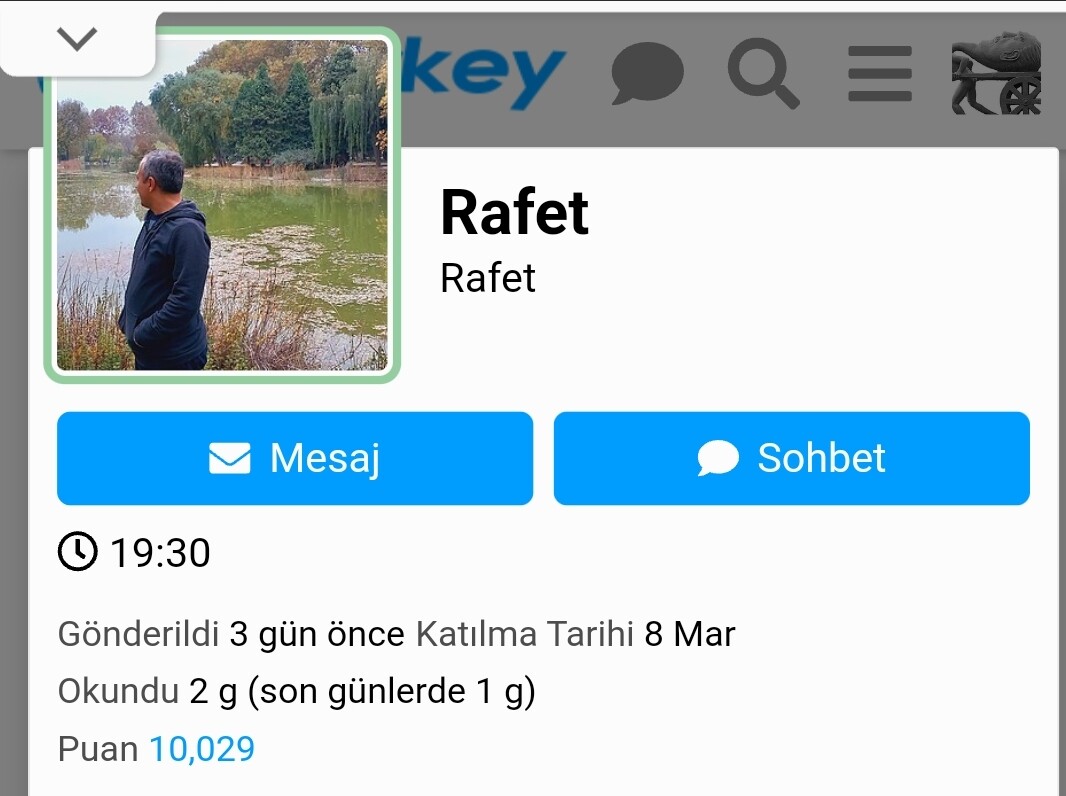Image resolution: width=1066 pixels, height=796 pixels.
Task: Open search with the magnifier icon
Action: [x=763, y=73]
